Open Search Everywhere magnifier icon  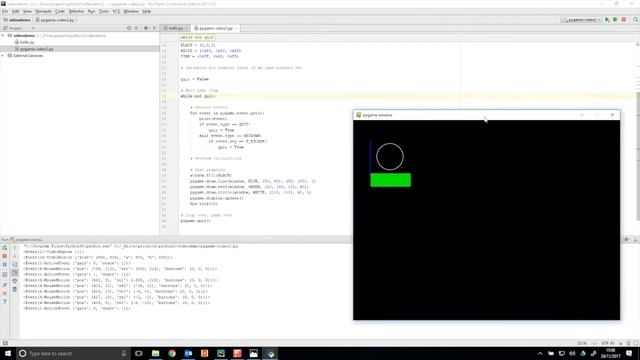coord(636,20)
